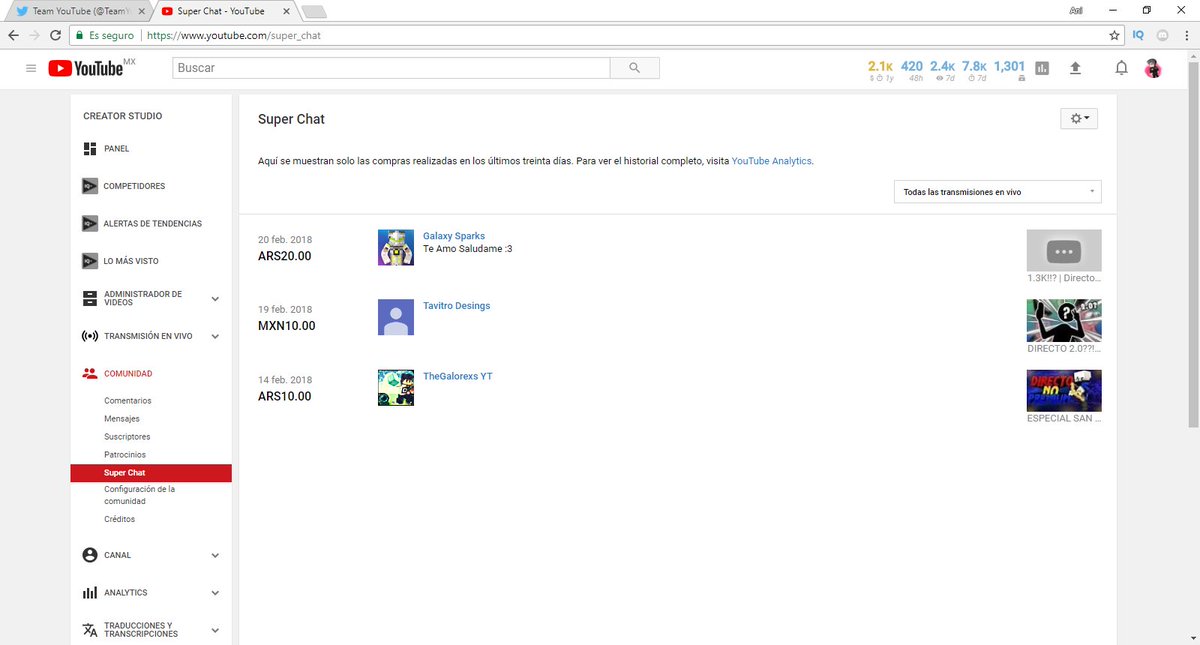Screen dimensions: 1200x645
Task: Expand the Analytics section chevron
Action: pos(215,593)
